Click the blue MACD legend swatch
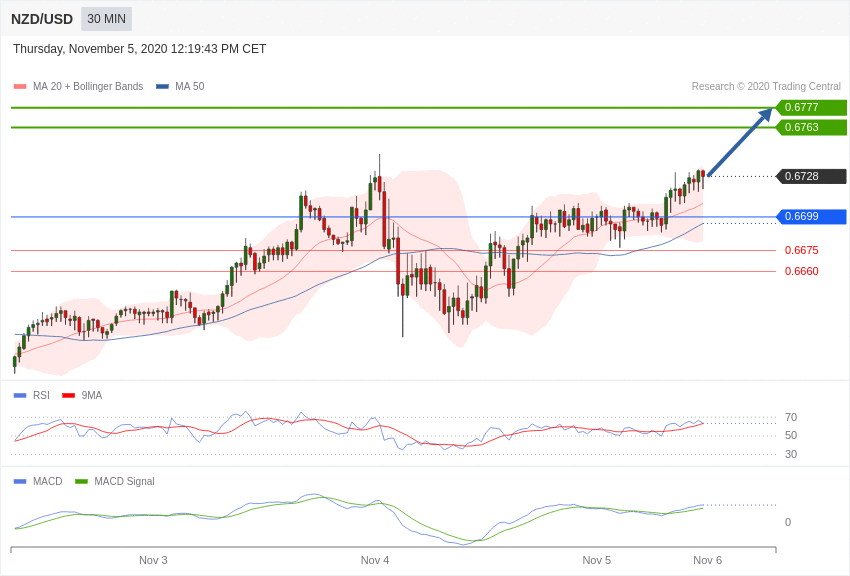 tap(20, 481)
